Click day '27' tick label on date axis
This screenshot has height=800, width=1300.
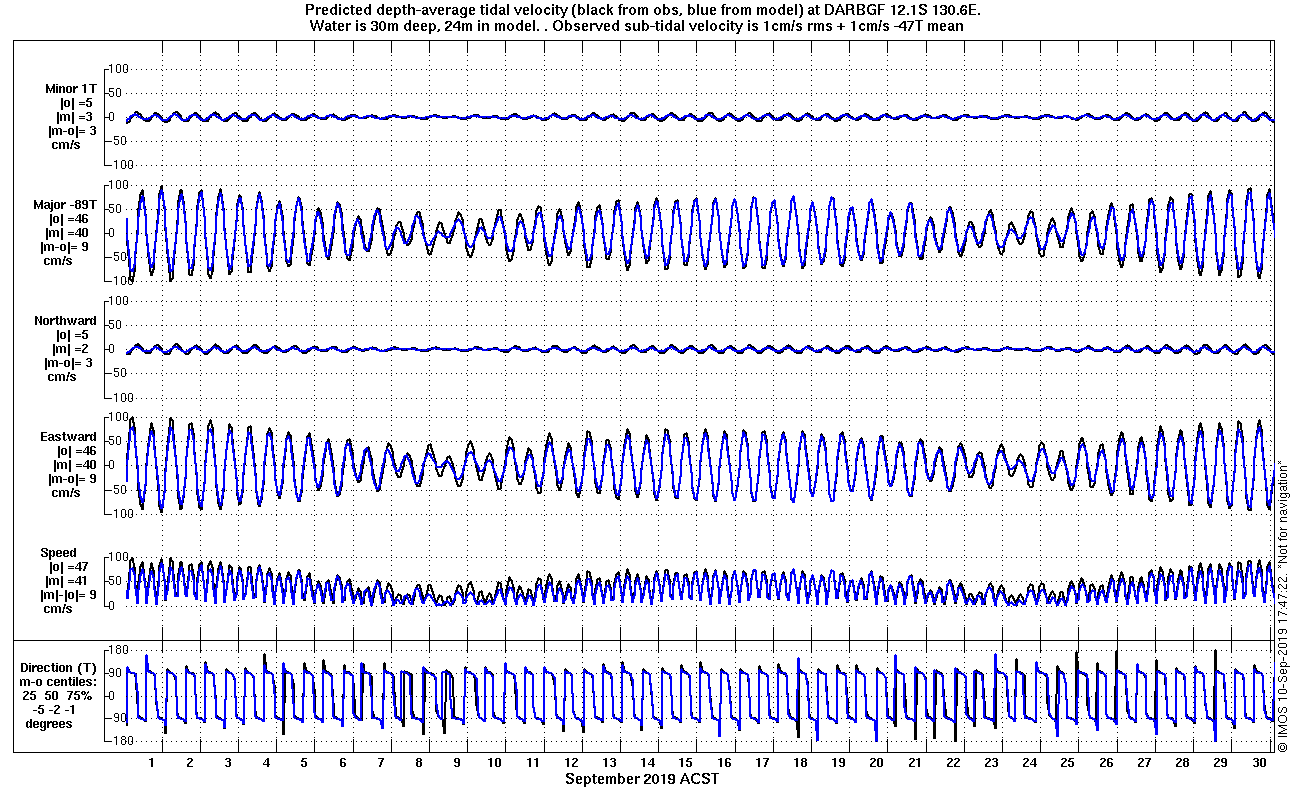[x=1143, y=763]
